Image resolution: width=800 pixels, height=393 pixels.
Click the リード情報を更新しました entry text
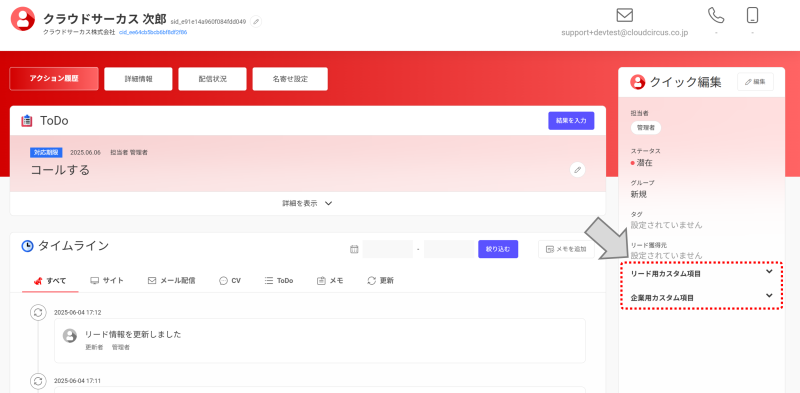coord(133,335)
